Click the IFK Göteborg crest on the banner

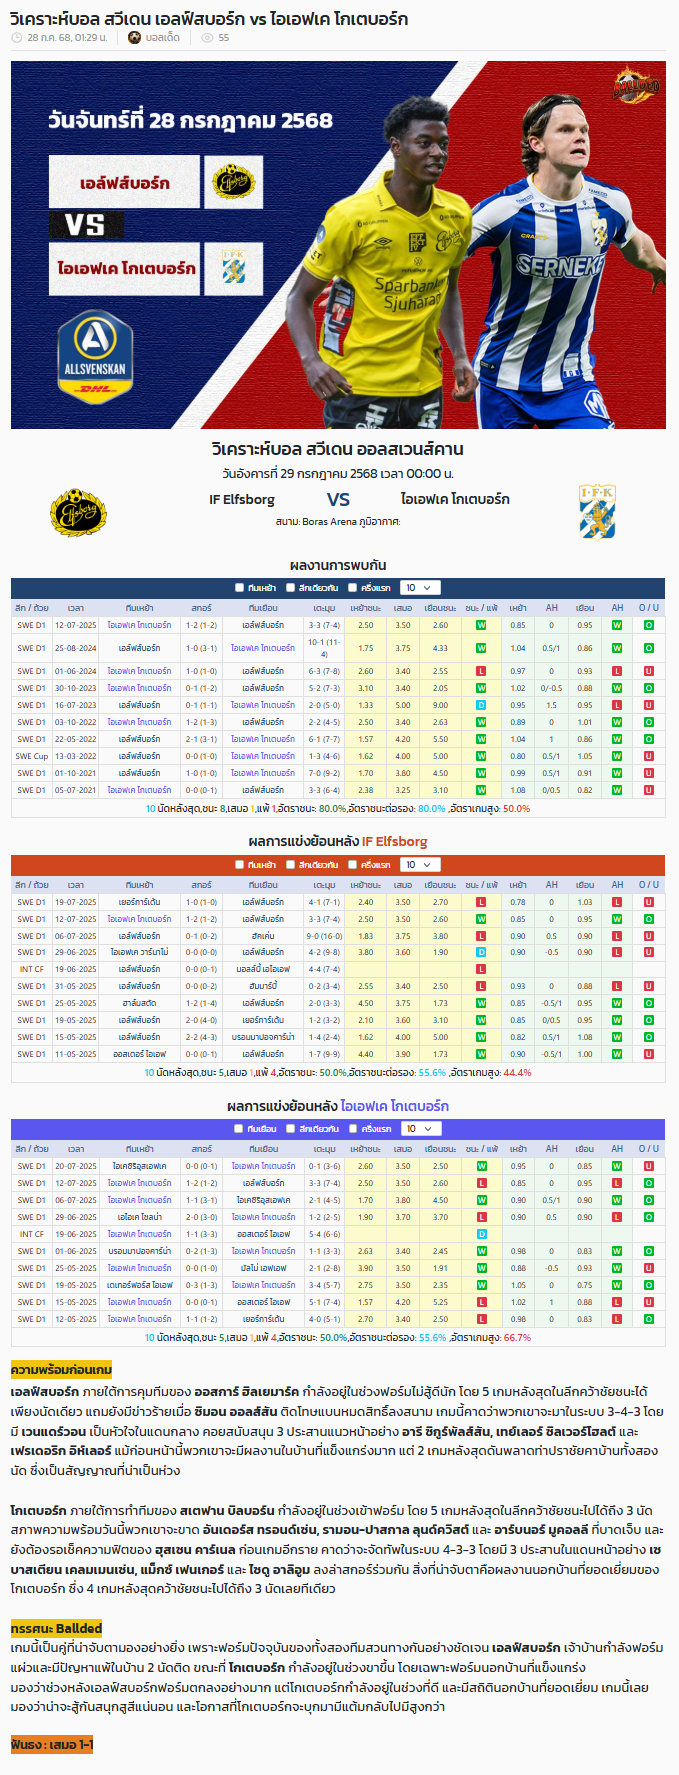click(234, 267)
